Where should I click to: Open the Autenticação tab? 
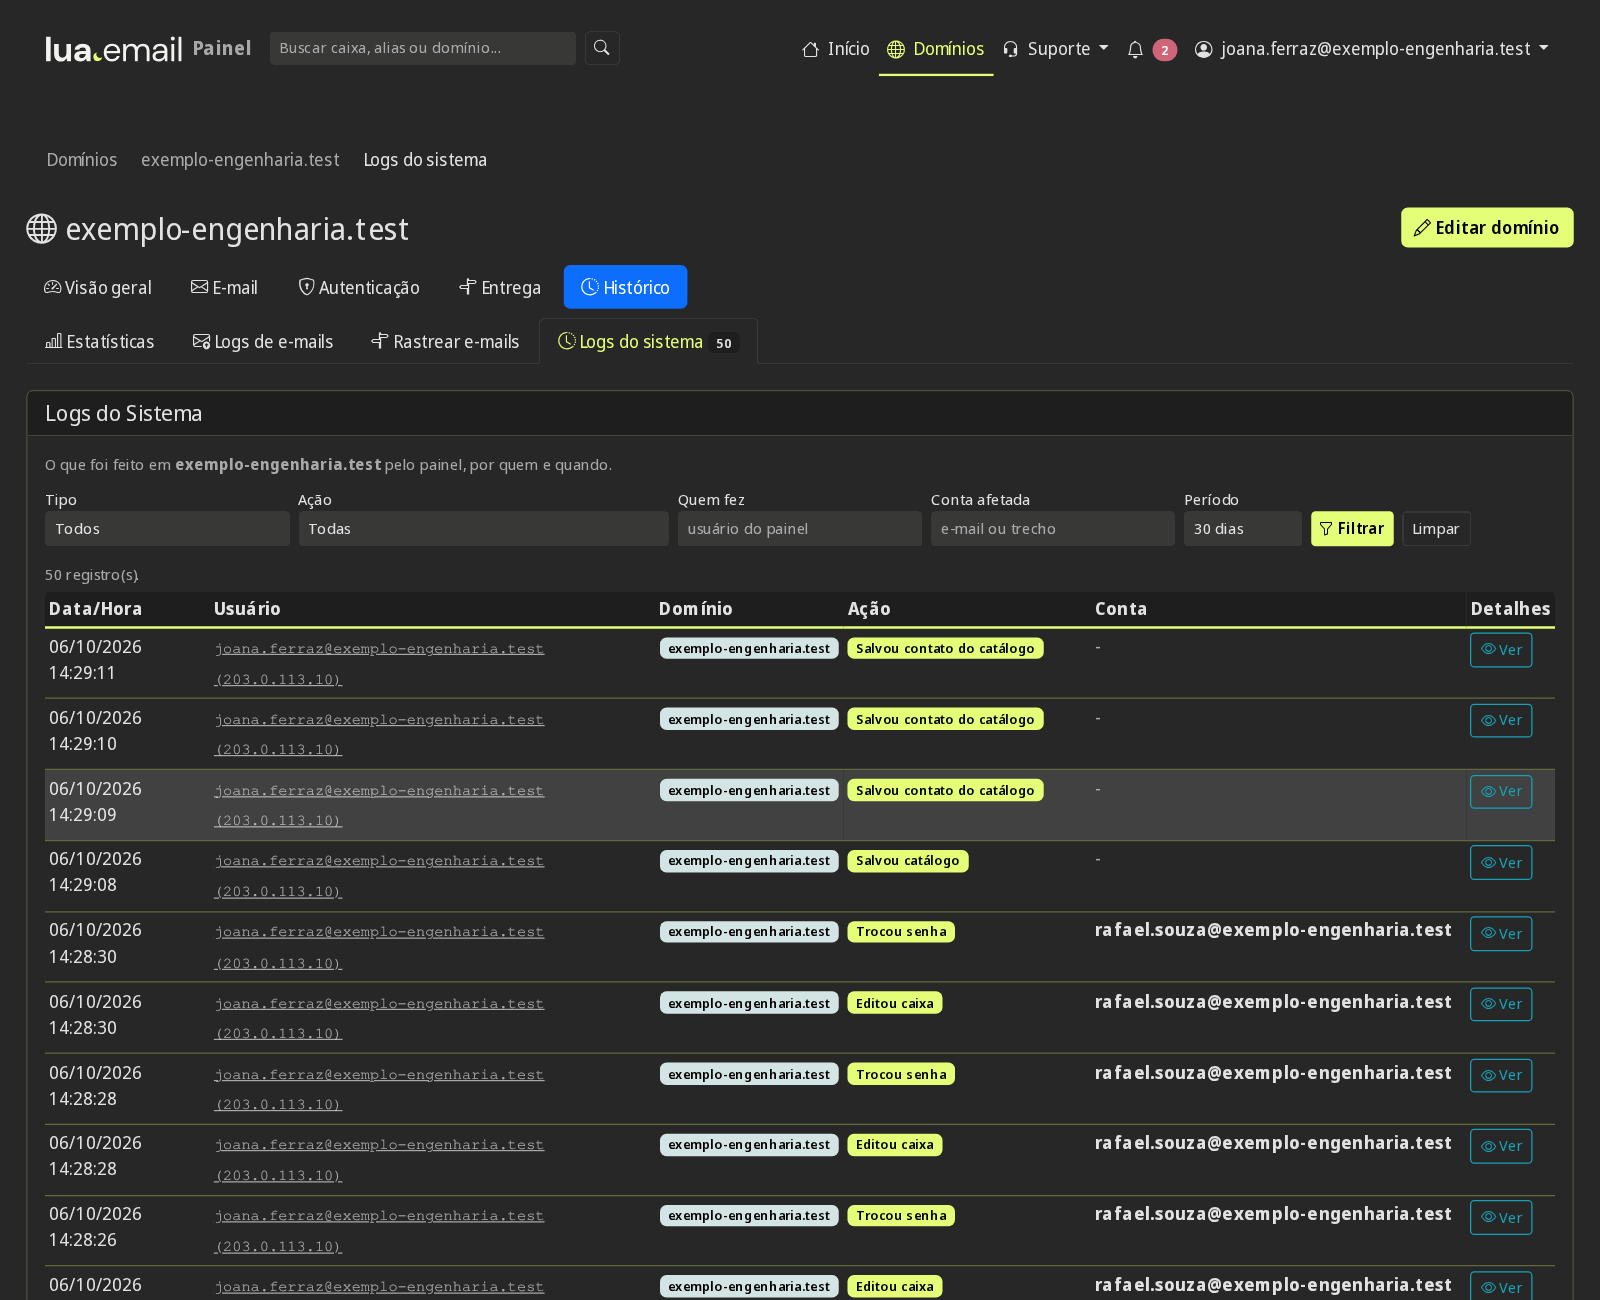coord(359,288)
